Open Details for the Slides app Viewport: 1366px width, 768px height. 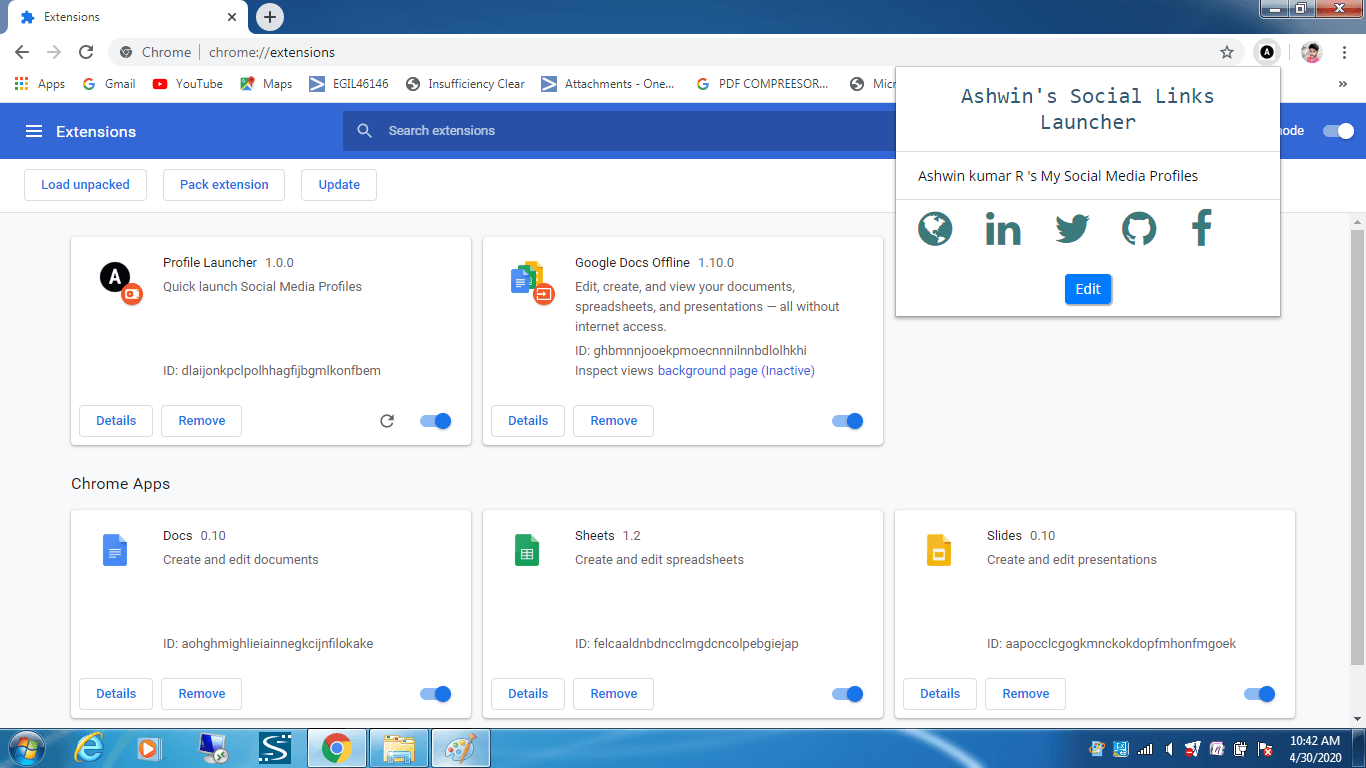940,694
